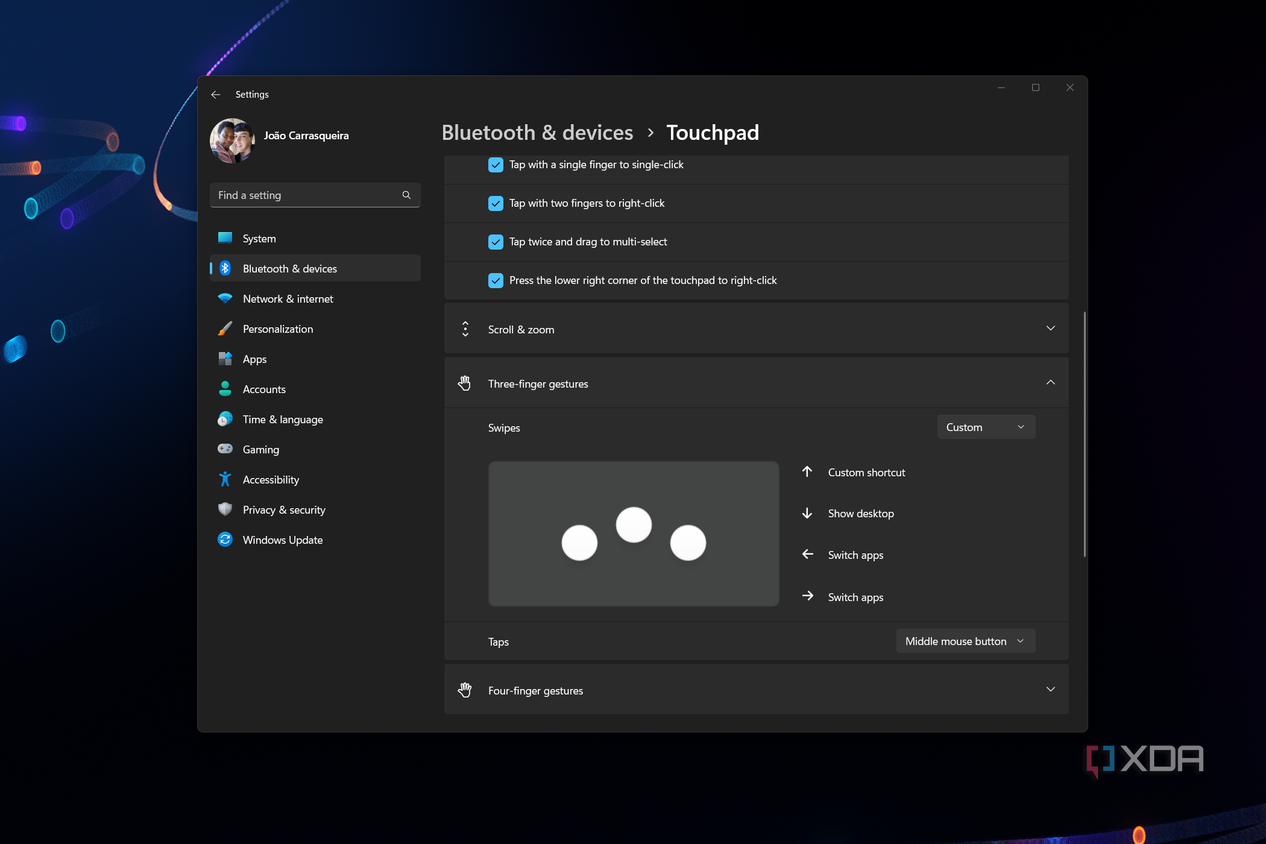Click the right arrow swipe icon
This screenshot has width=1266, height=844.
point(807,596)
